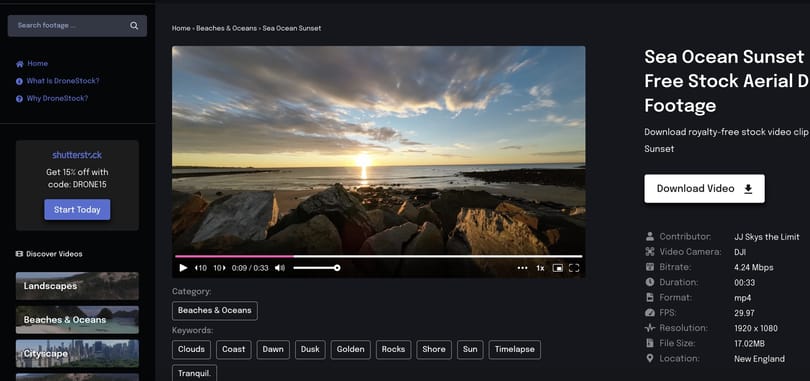The image size is (810, 381).
Task: Select the Clouds keyword tag
Action: (192, 350)
